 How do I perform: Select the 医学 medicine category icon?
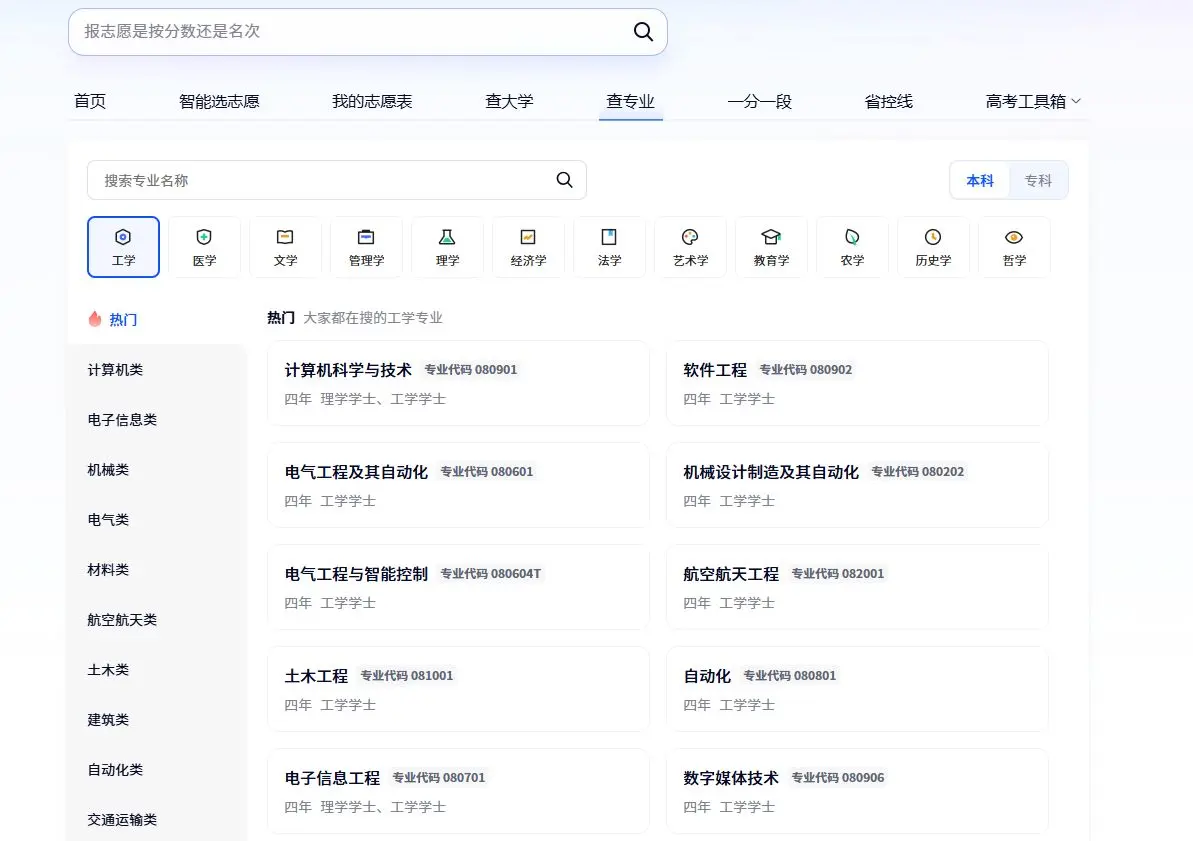coord(204,247)
